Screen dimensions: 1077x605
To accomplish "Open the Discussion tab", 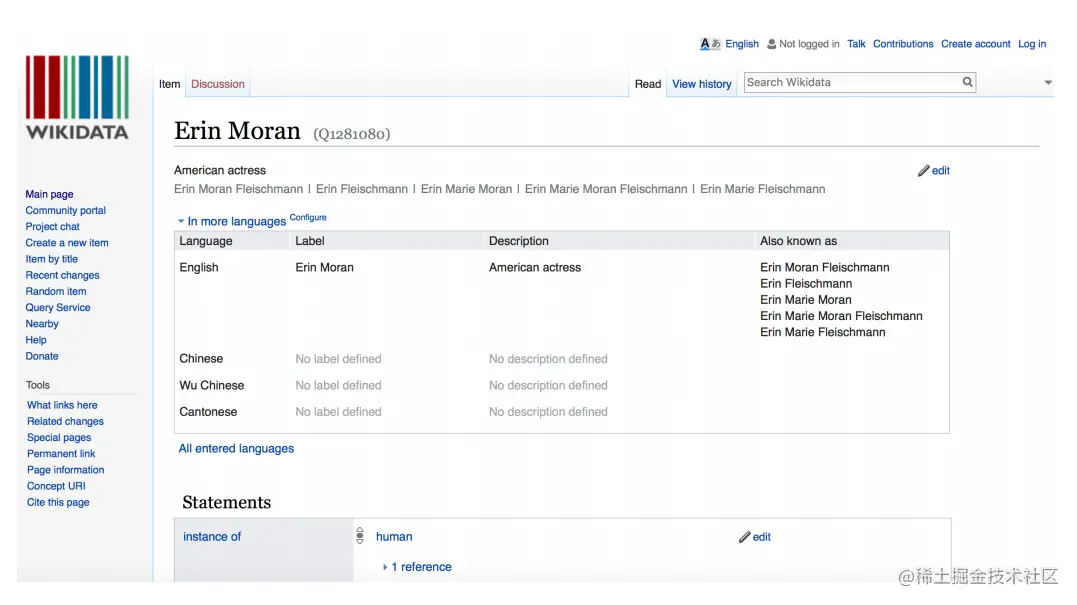I will pyautogui.click(x=218, y=84).
